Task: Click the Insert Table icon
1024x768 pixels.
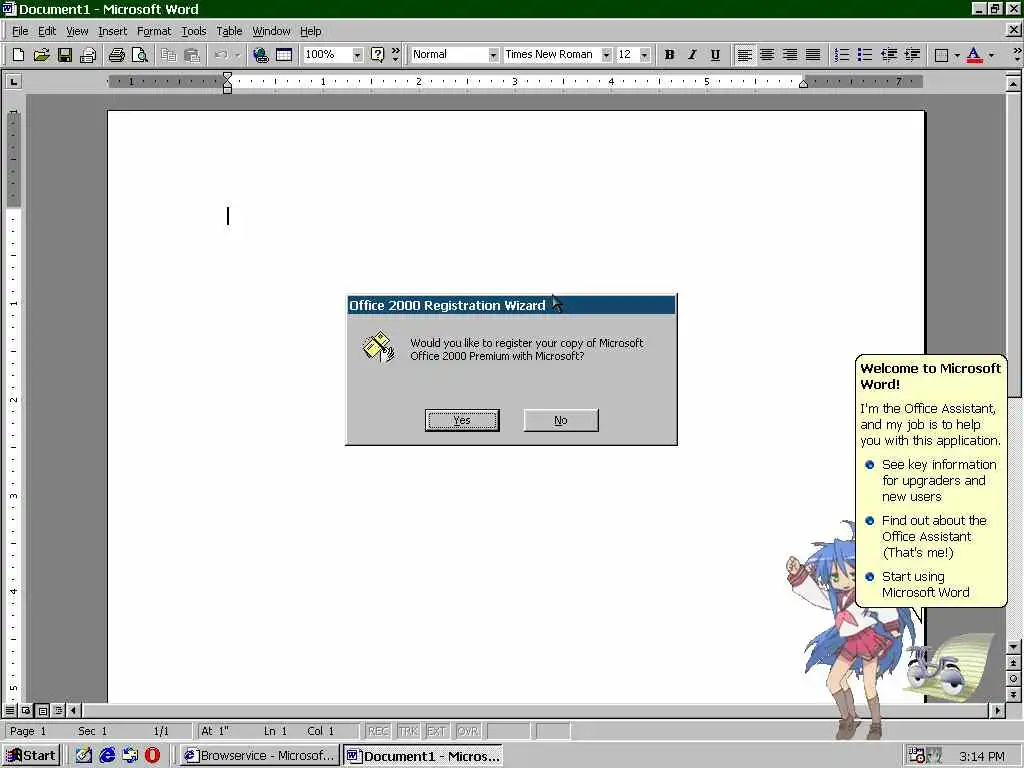Action: pos(284,55)
